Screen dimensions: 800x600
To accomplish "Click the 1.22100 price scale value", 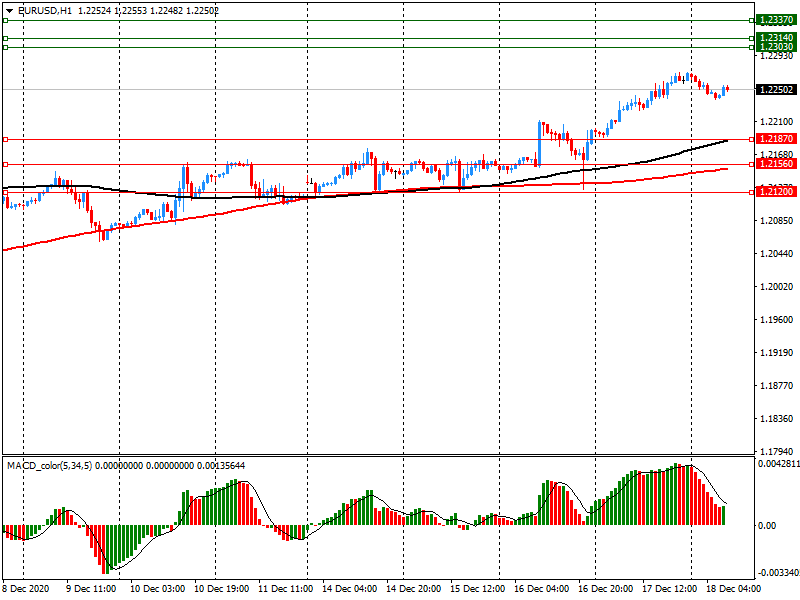I will [x=777, y=122].
